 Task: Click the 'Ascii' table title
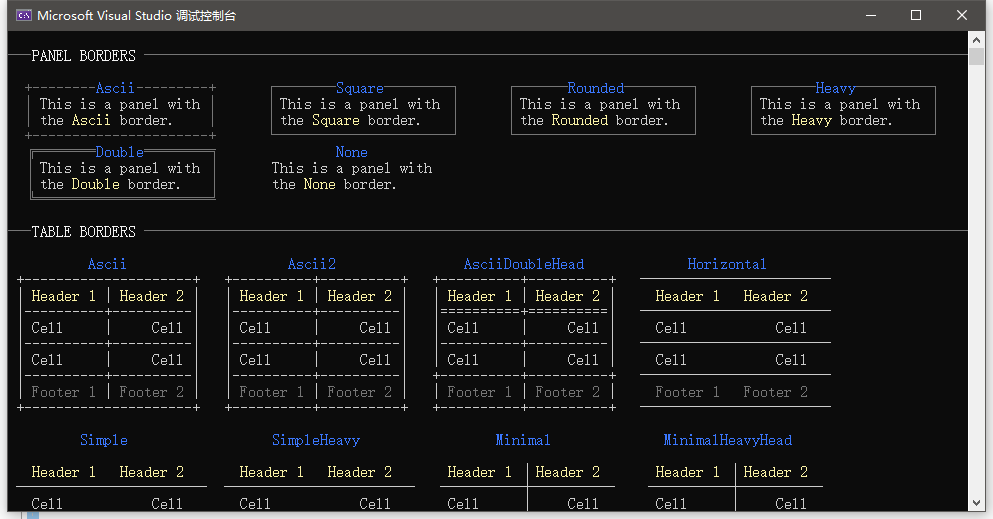(107, 264)
